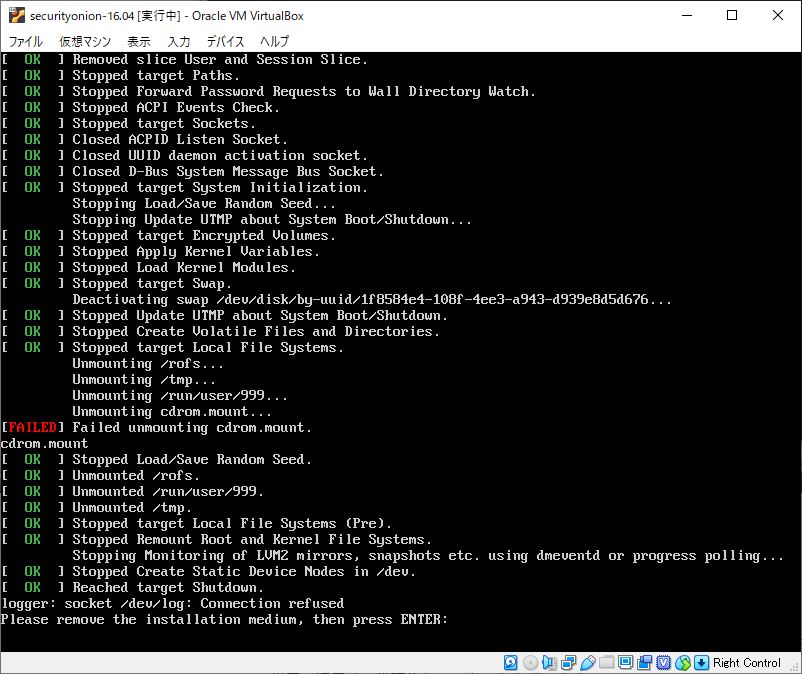Open the ヘルプ menu
The width and height of the screenshot is (802, 674).
(x=274, y=41)
